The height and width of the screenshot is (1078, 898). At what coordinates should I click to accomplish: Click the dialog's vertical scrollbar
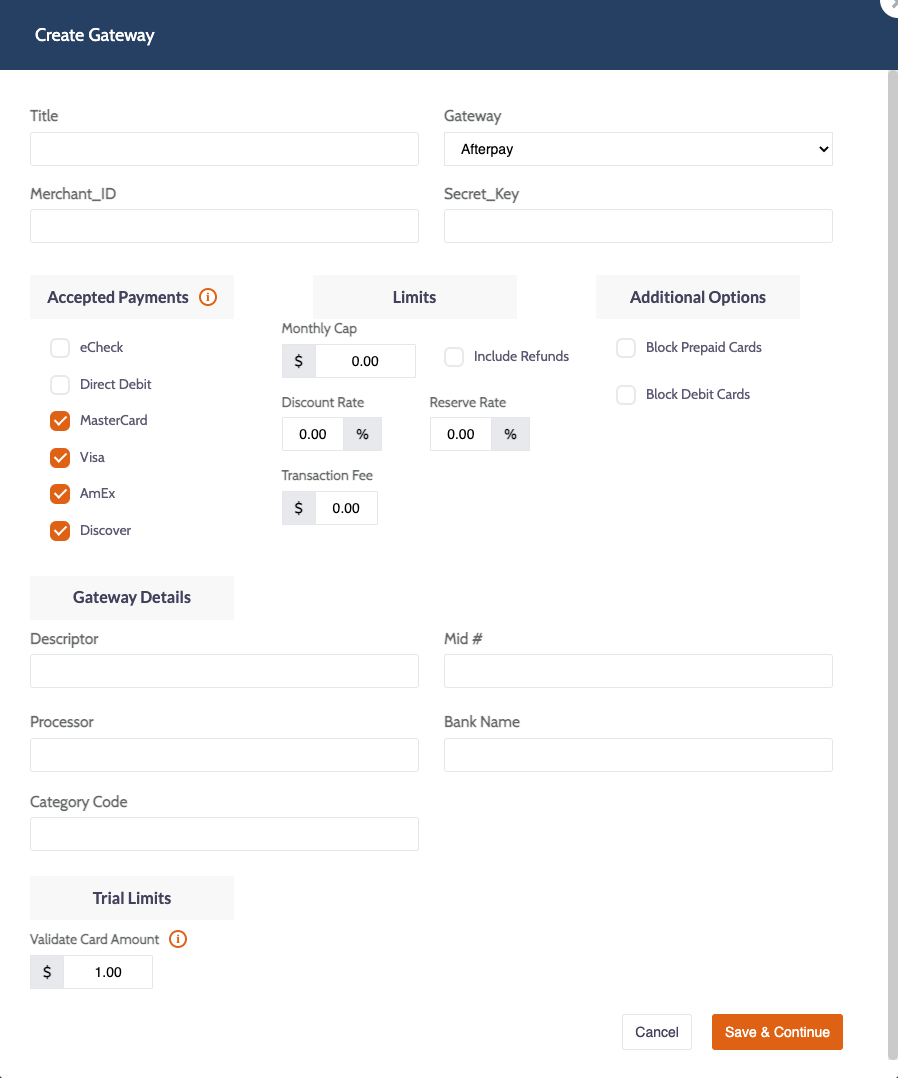pyautogui.click(x=892, y=560)
